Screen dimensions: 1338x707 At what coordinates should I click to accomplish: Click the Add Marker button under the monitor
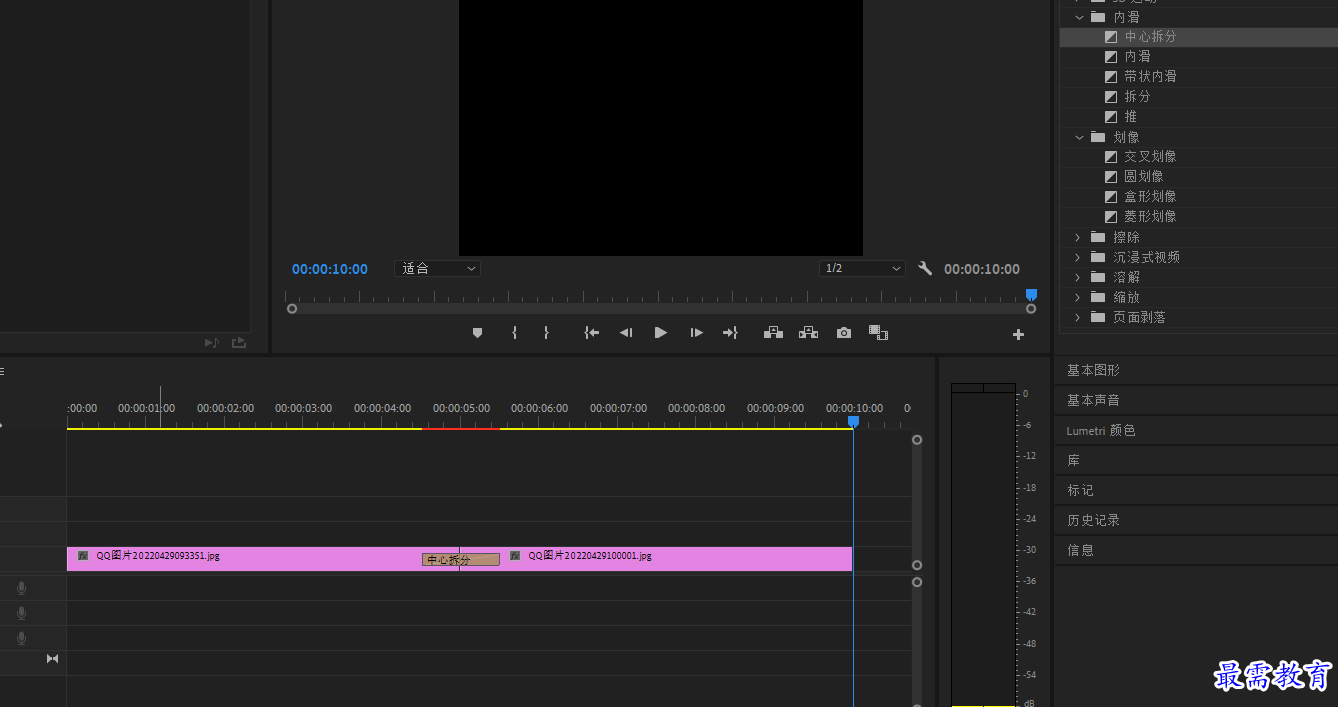click(x=477, y=333)
